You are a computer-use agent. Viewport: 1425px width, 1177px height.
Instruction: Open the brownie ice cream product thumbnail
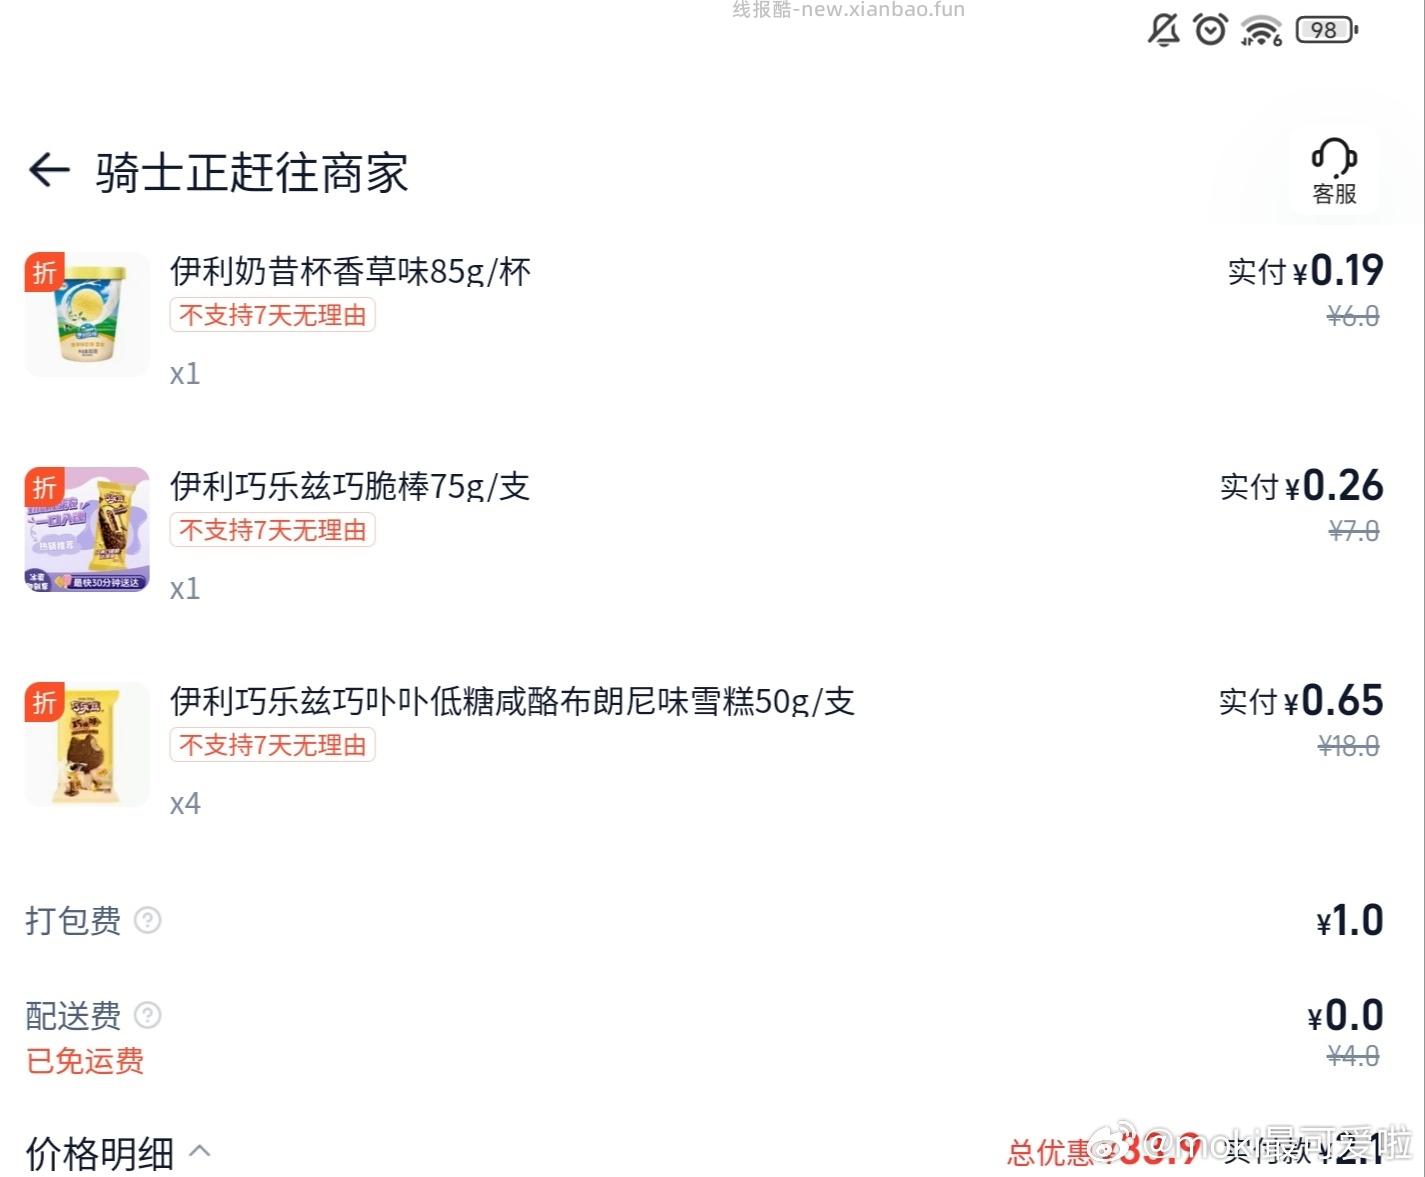pyautogui.click(x=86, y=743)
